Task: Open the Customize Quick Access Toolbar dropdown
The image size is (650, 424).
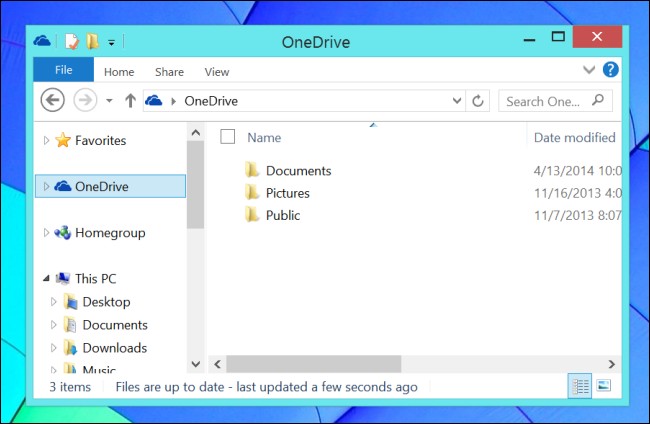Action: (111, 42)
